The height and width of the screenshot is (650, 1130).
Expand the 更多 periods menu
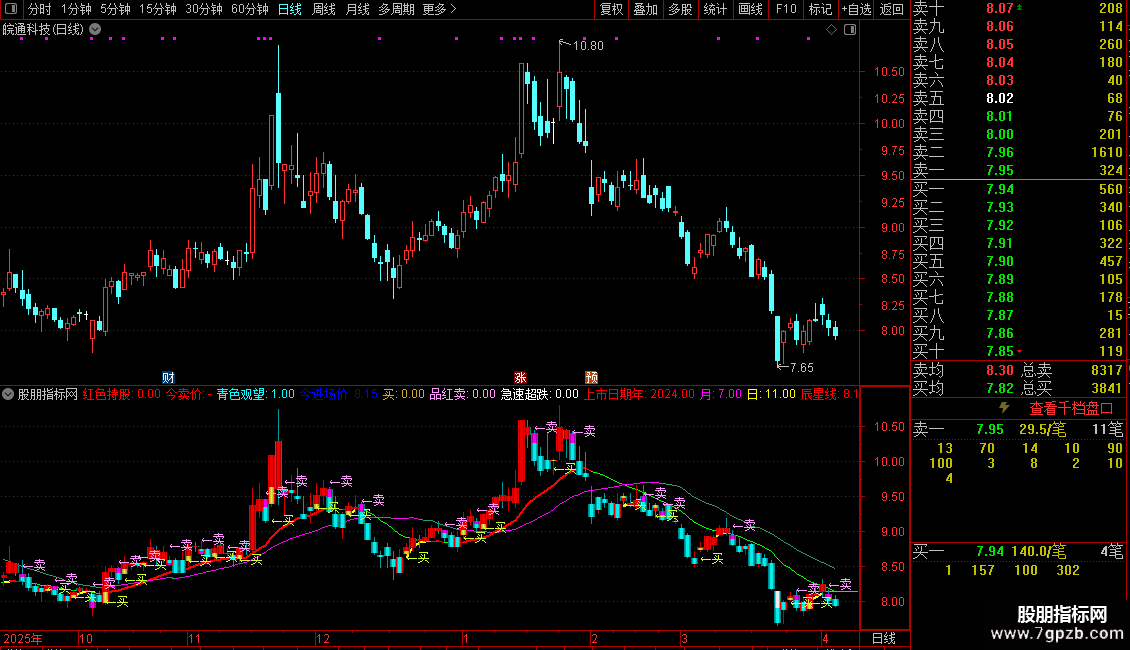pyautogui.click(x=438, y=9)
